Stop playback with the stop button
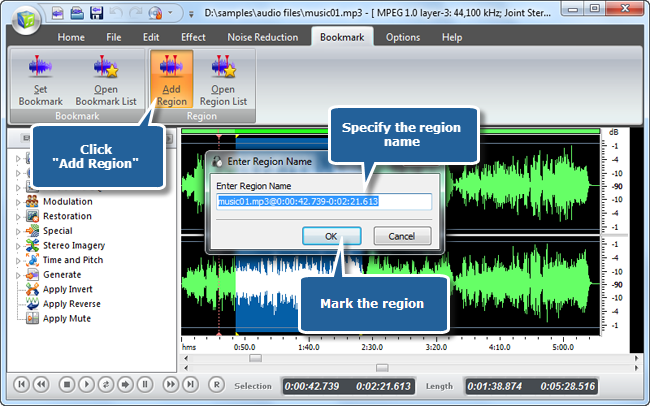650x406 pixels. point(67,384)
